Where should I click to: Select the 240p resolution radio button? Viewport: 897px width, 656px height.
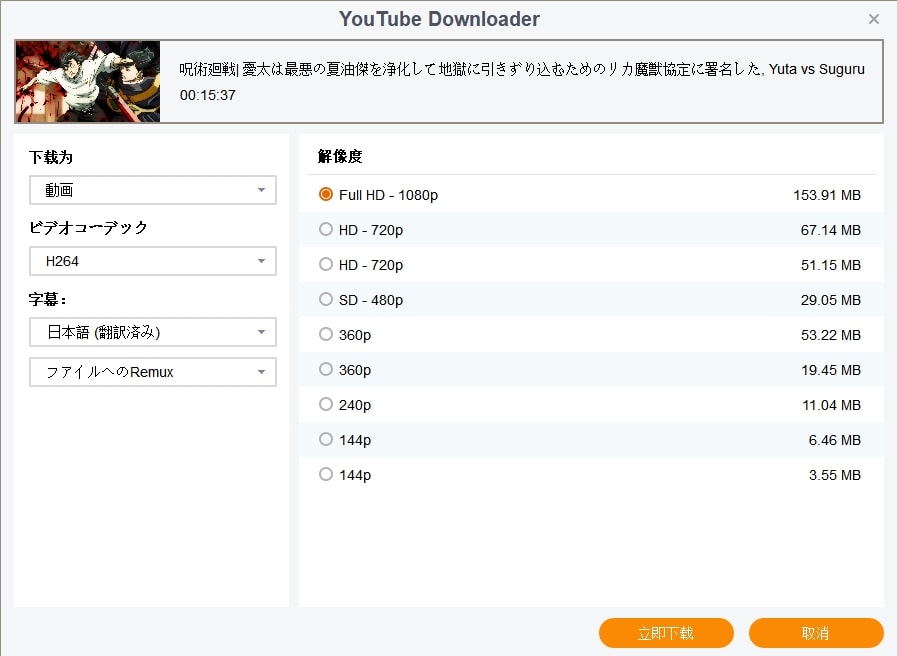pyautogui.click(x=326, y=404)
